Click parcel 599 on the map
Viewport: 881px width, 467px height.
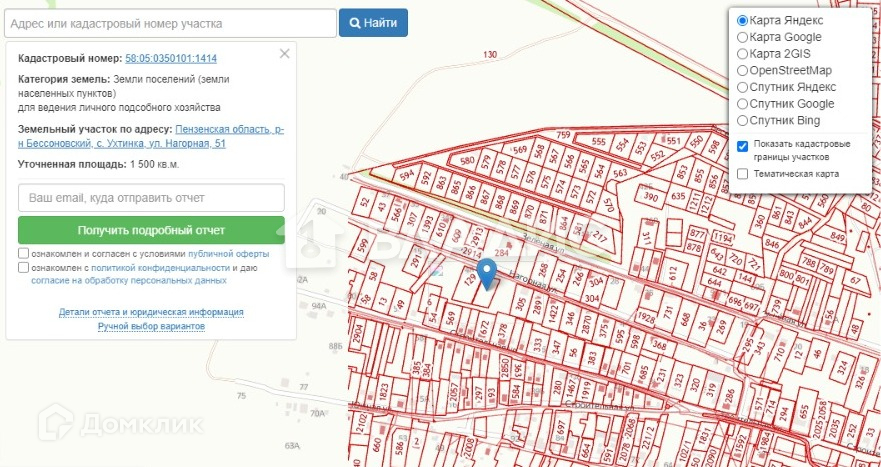point(362,244)
